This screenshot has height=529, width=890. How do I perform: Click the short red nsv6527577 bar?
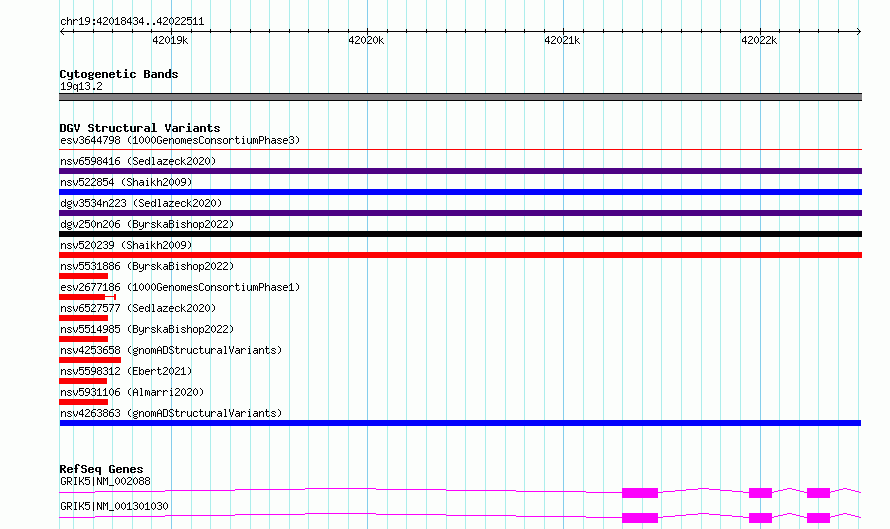83,318
